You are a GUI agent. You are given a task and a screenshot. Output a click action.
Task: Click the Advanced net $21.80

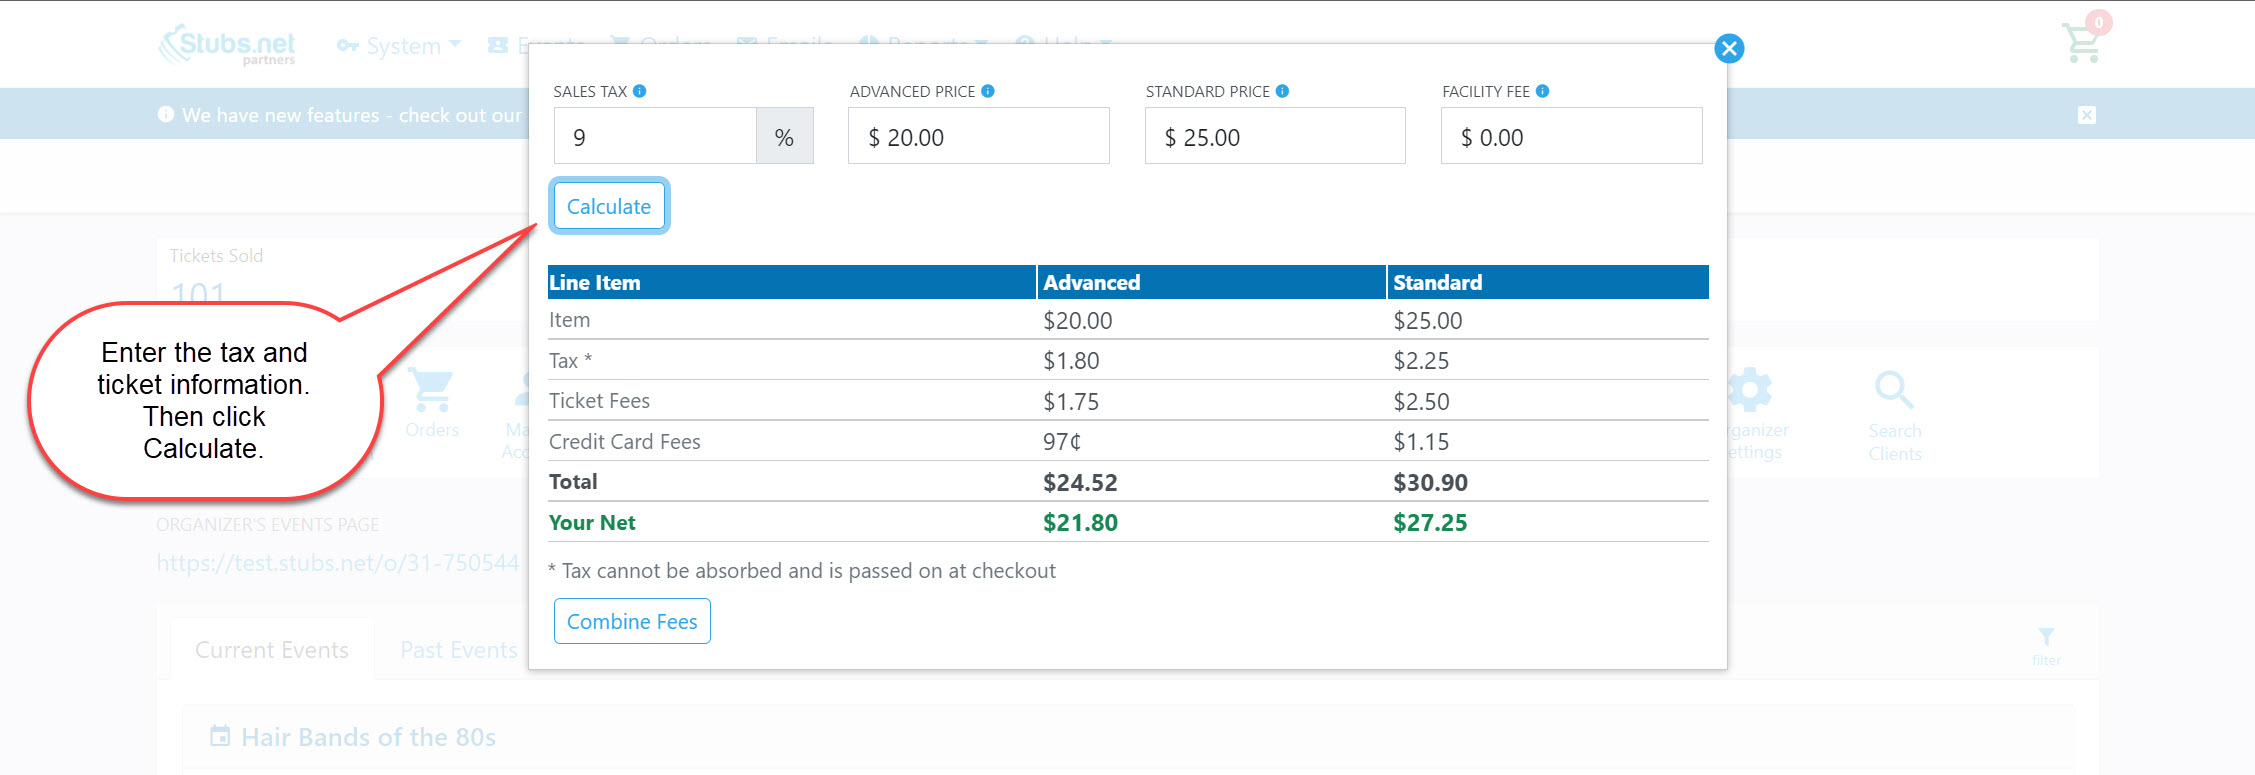tap(1080, 522)
